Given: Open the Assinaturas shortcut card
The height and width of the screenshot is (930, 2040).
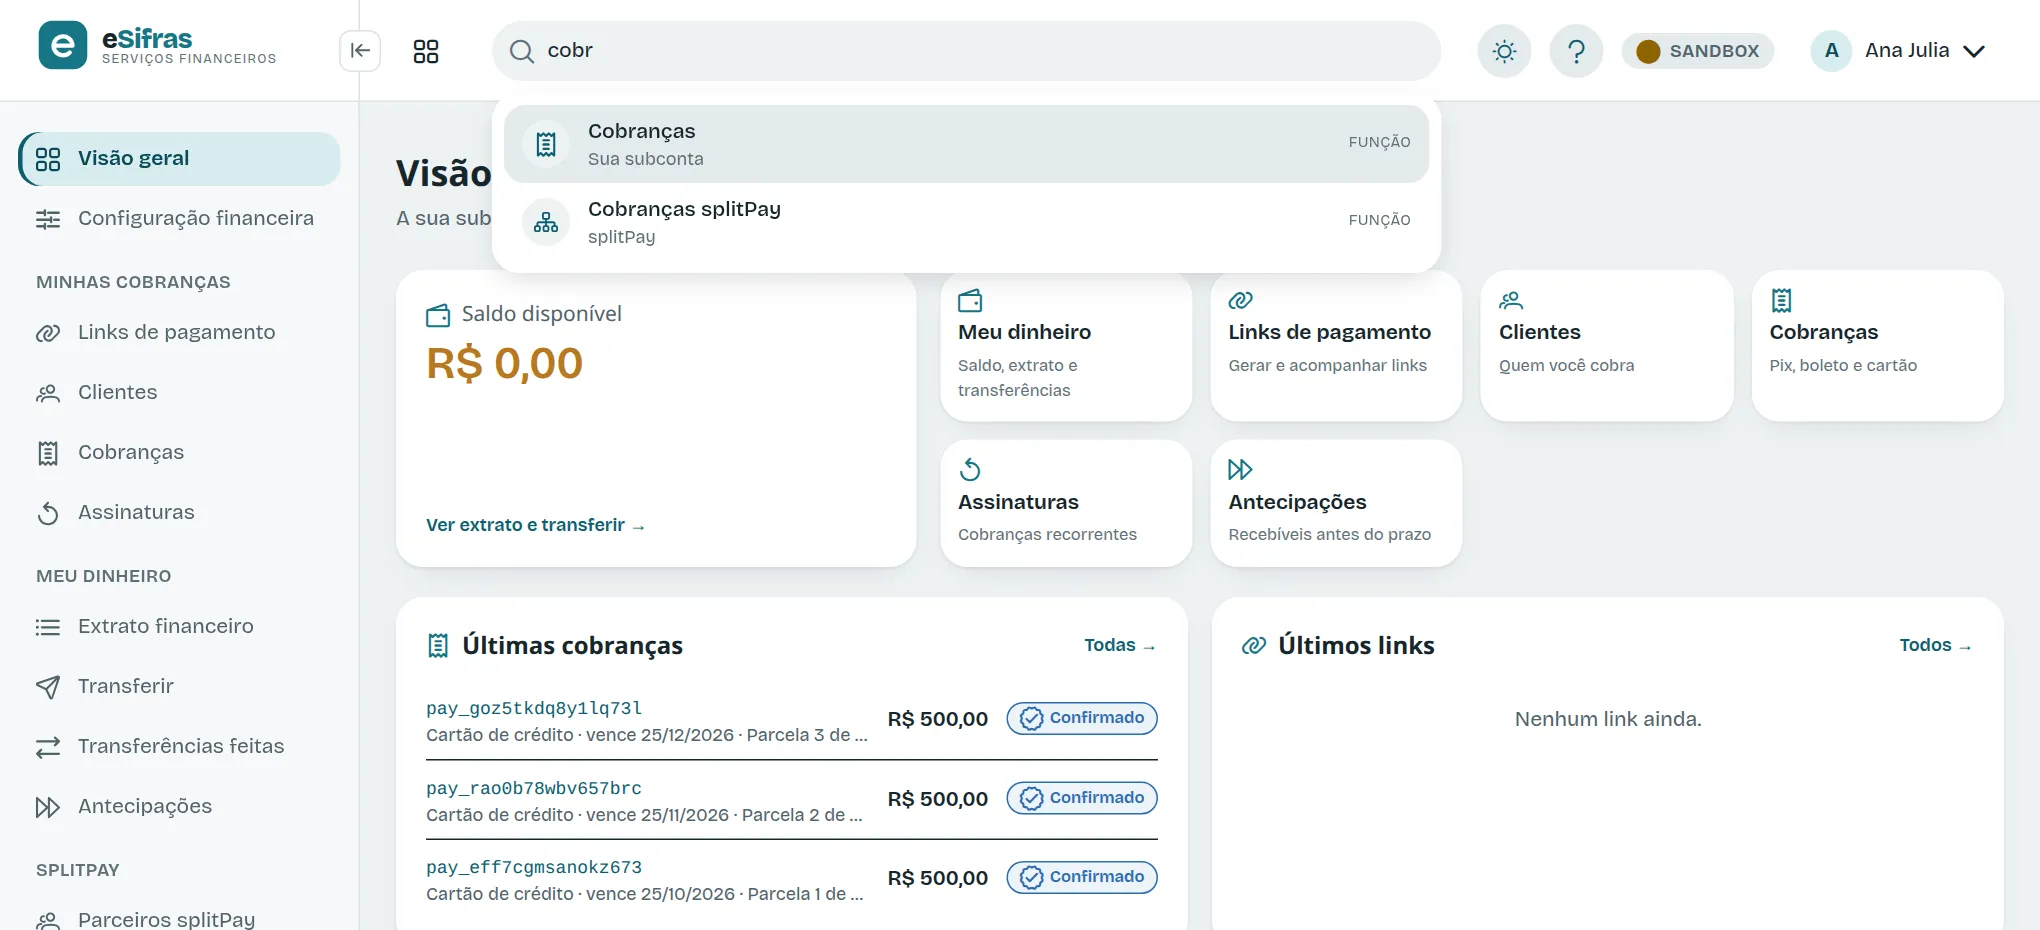Looking at the screenshot, I should coord(1066,503).
